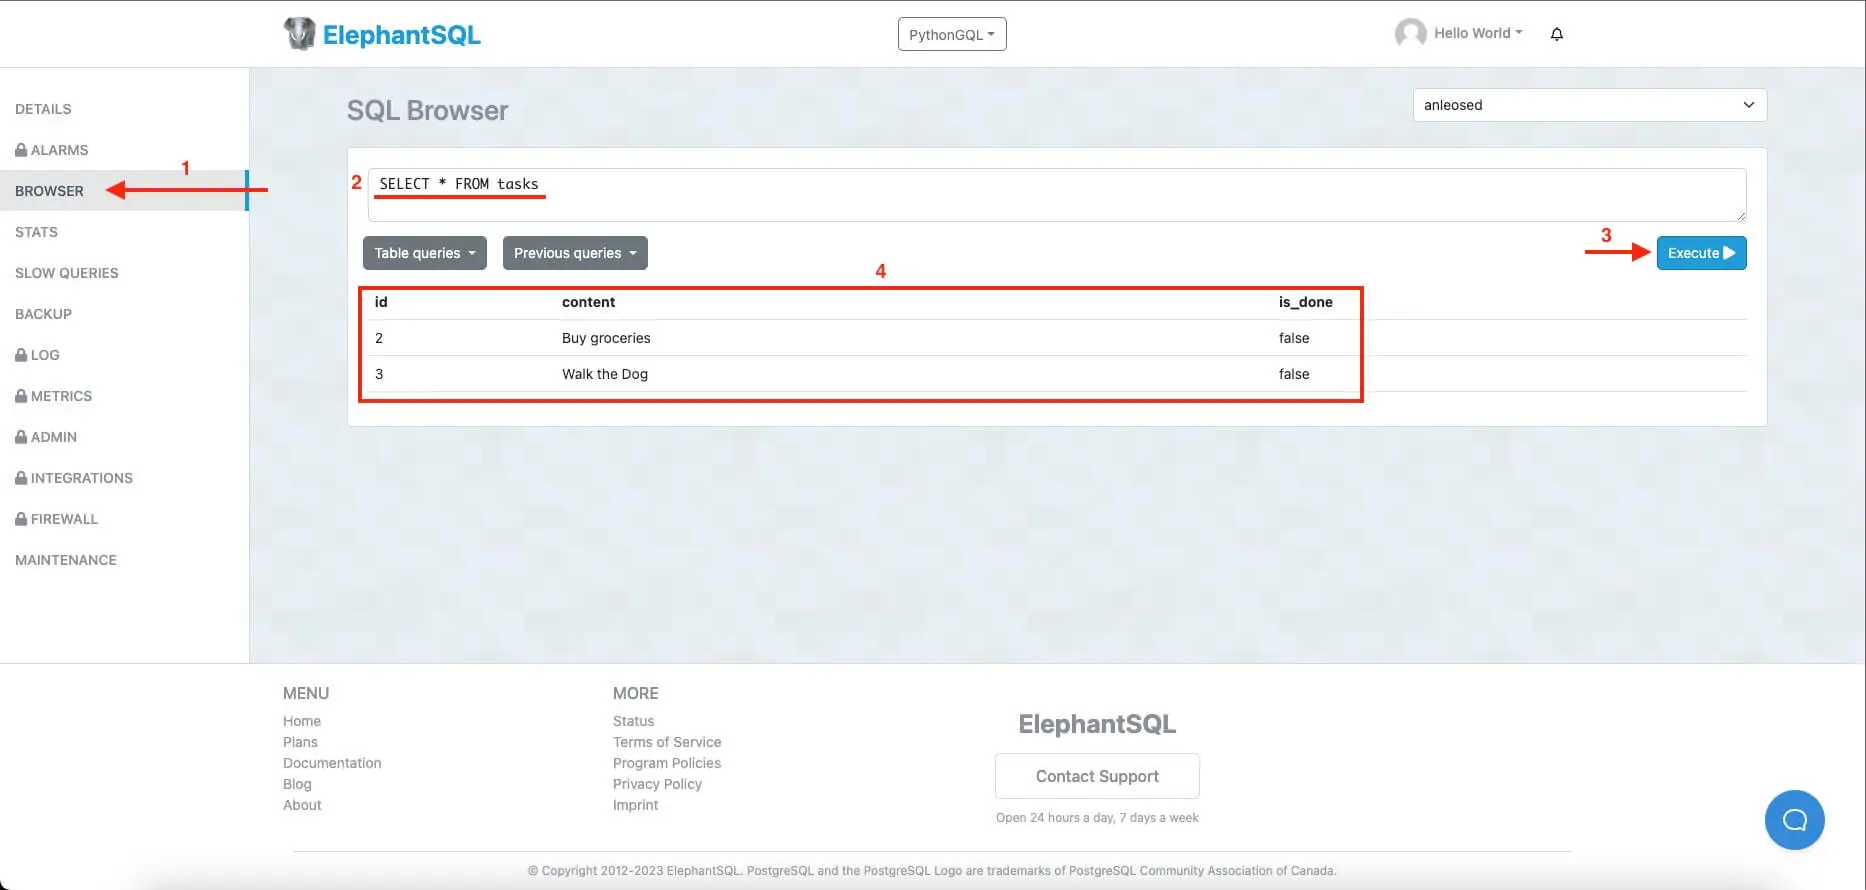Open the chat support bubble icon
Viewport: 1866px width, 890px height.
tap(1794, 820)
